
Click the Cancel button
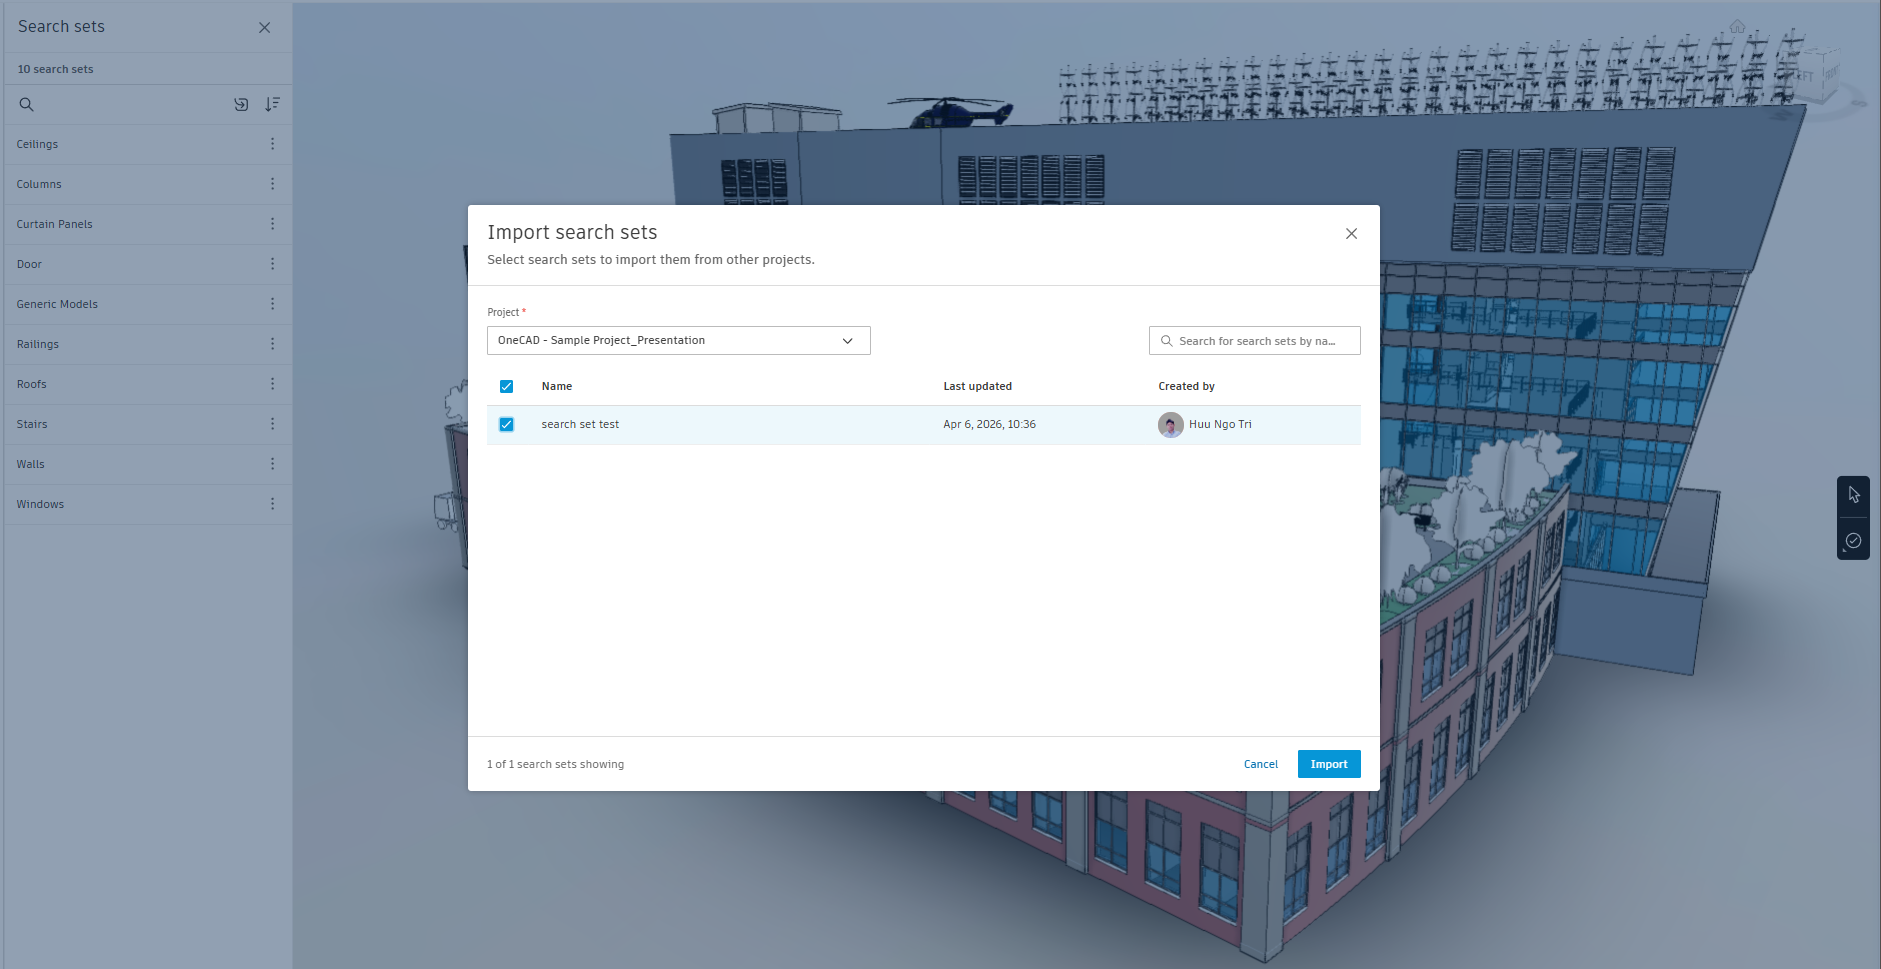(1260, 764)
